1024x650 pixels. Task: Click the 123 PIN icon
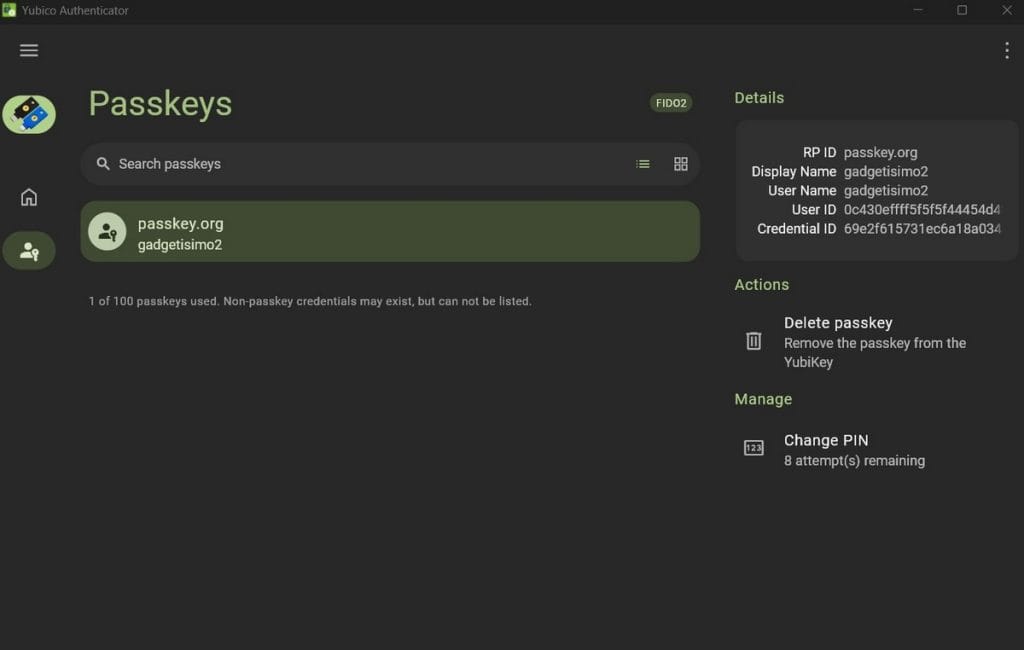click(x=754, y=447)
